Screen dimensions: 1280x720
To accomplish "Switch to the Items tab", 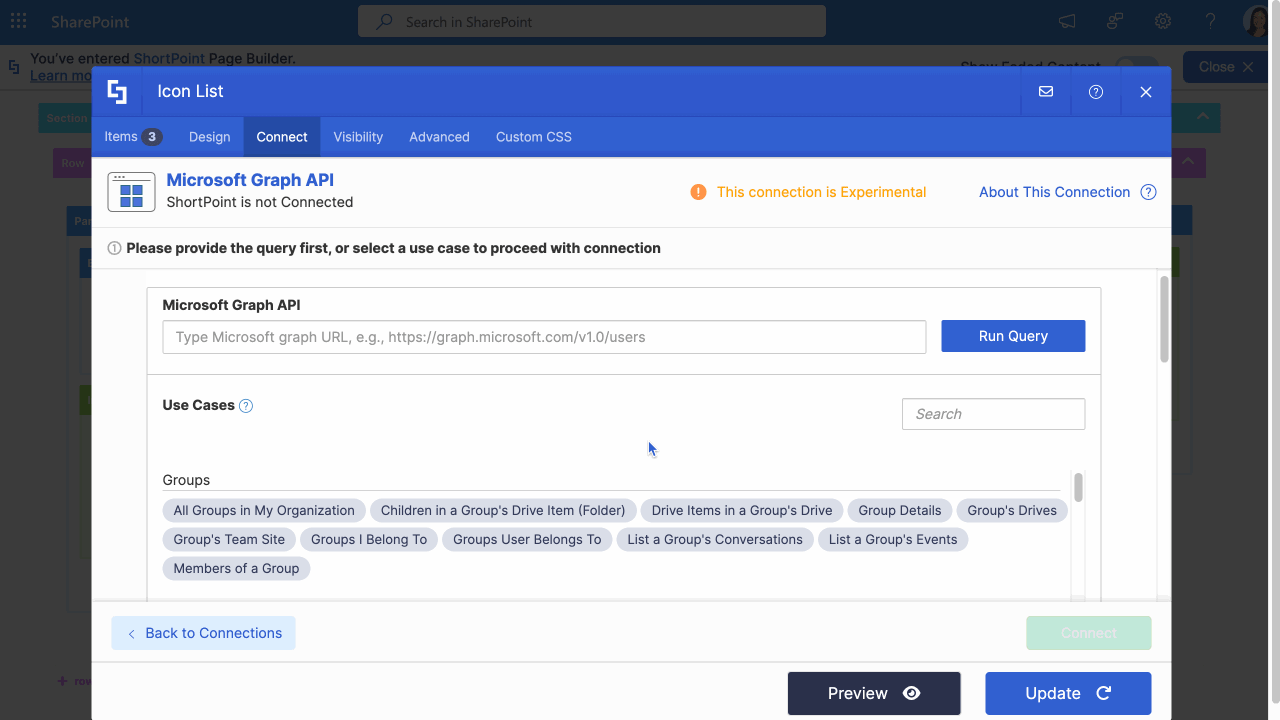I will point(133,137).
